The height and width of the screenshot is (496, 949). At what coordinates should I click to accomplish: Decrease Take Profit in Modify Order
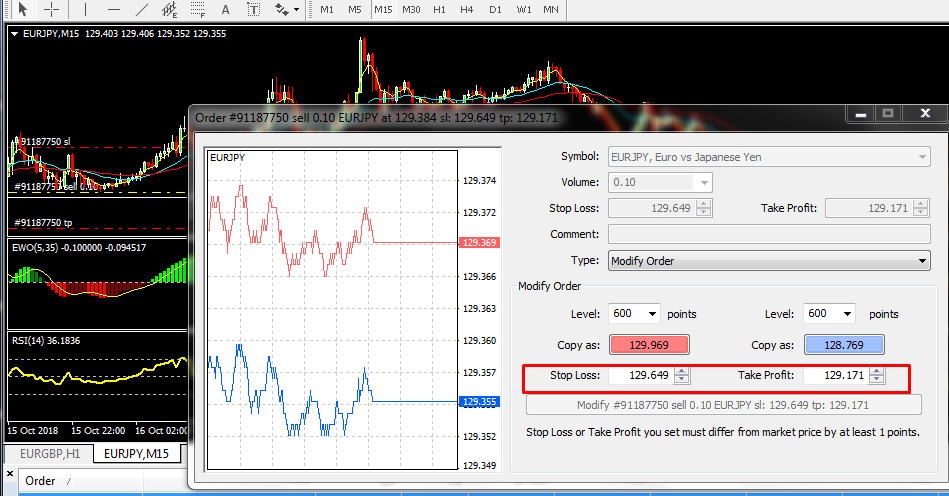(x=877, y=379)
